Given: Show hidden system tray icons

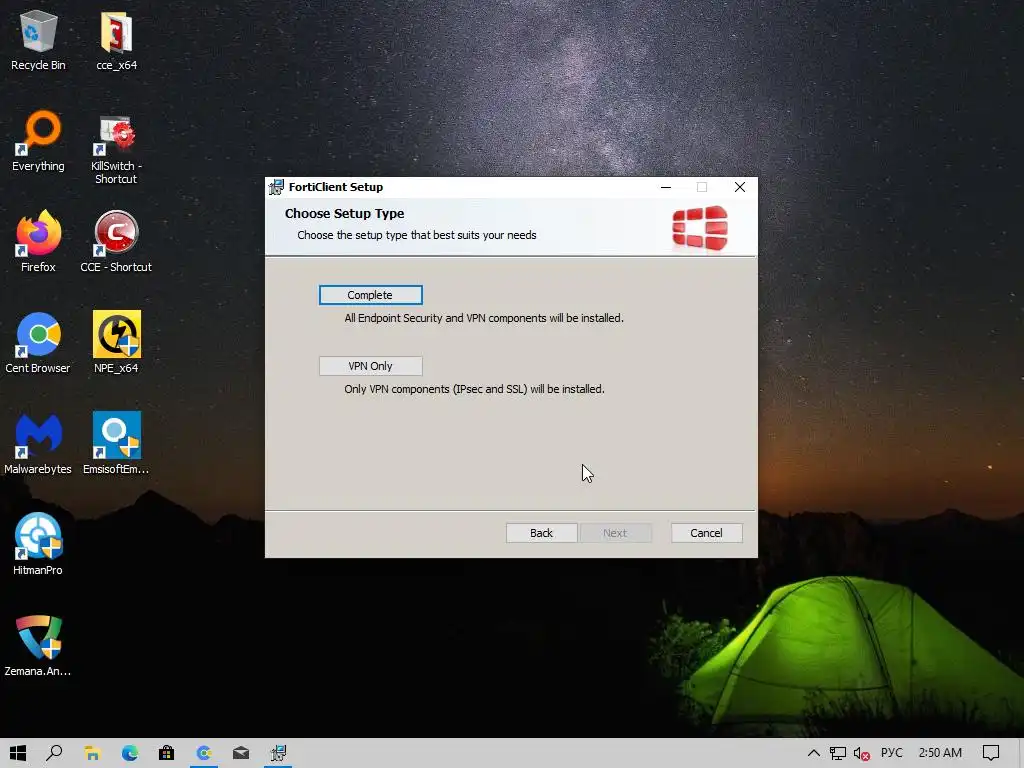Looking at the screenshot, I should click(x=814, y=753).
